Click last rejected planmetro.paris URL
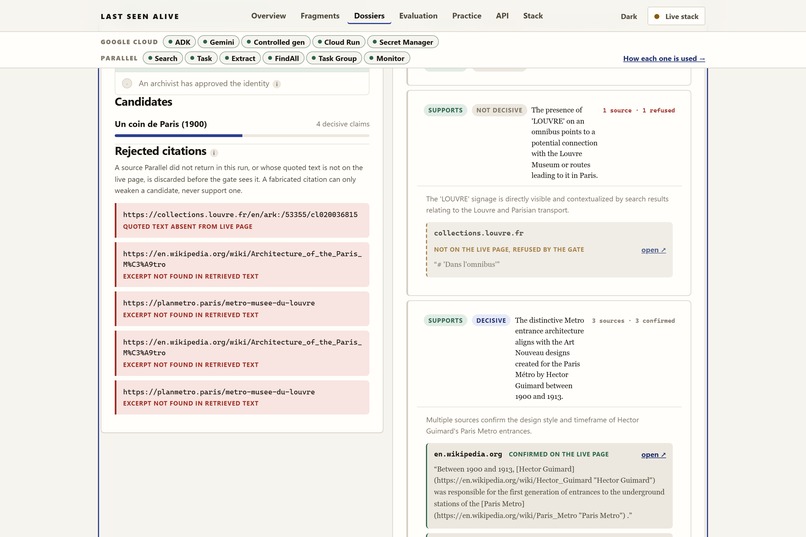The height and width of the screenshot is (537, 806). tap(219, 392)
